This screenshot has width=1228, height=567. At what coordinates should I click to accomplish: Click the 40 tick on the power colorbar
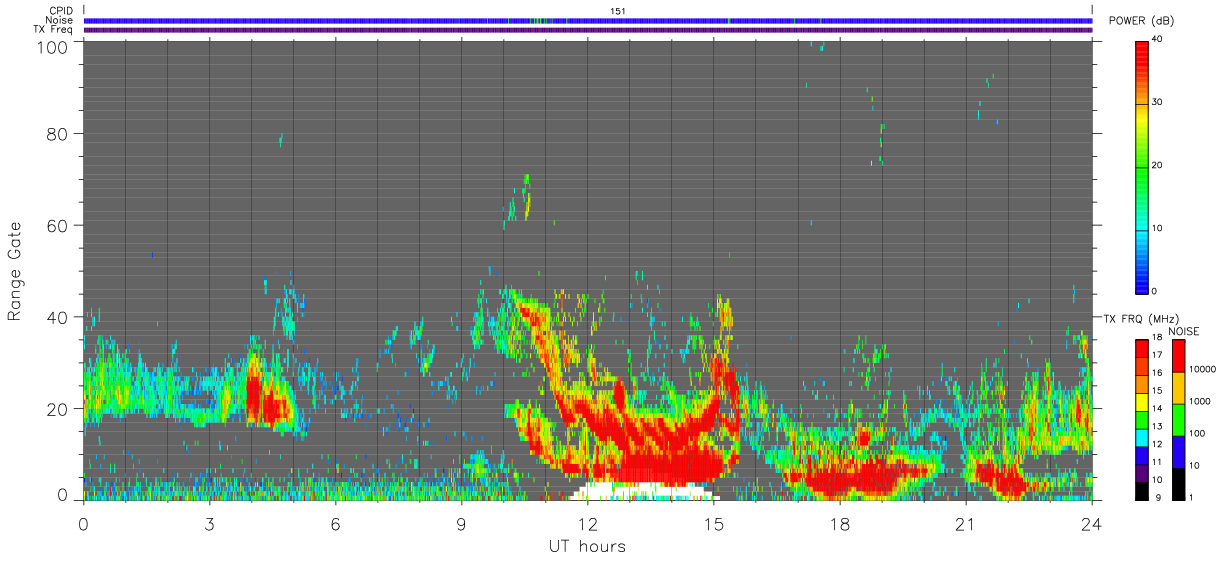point(1157,39)
